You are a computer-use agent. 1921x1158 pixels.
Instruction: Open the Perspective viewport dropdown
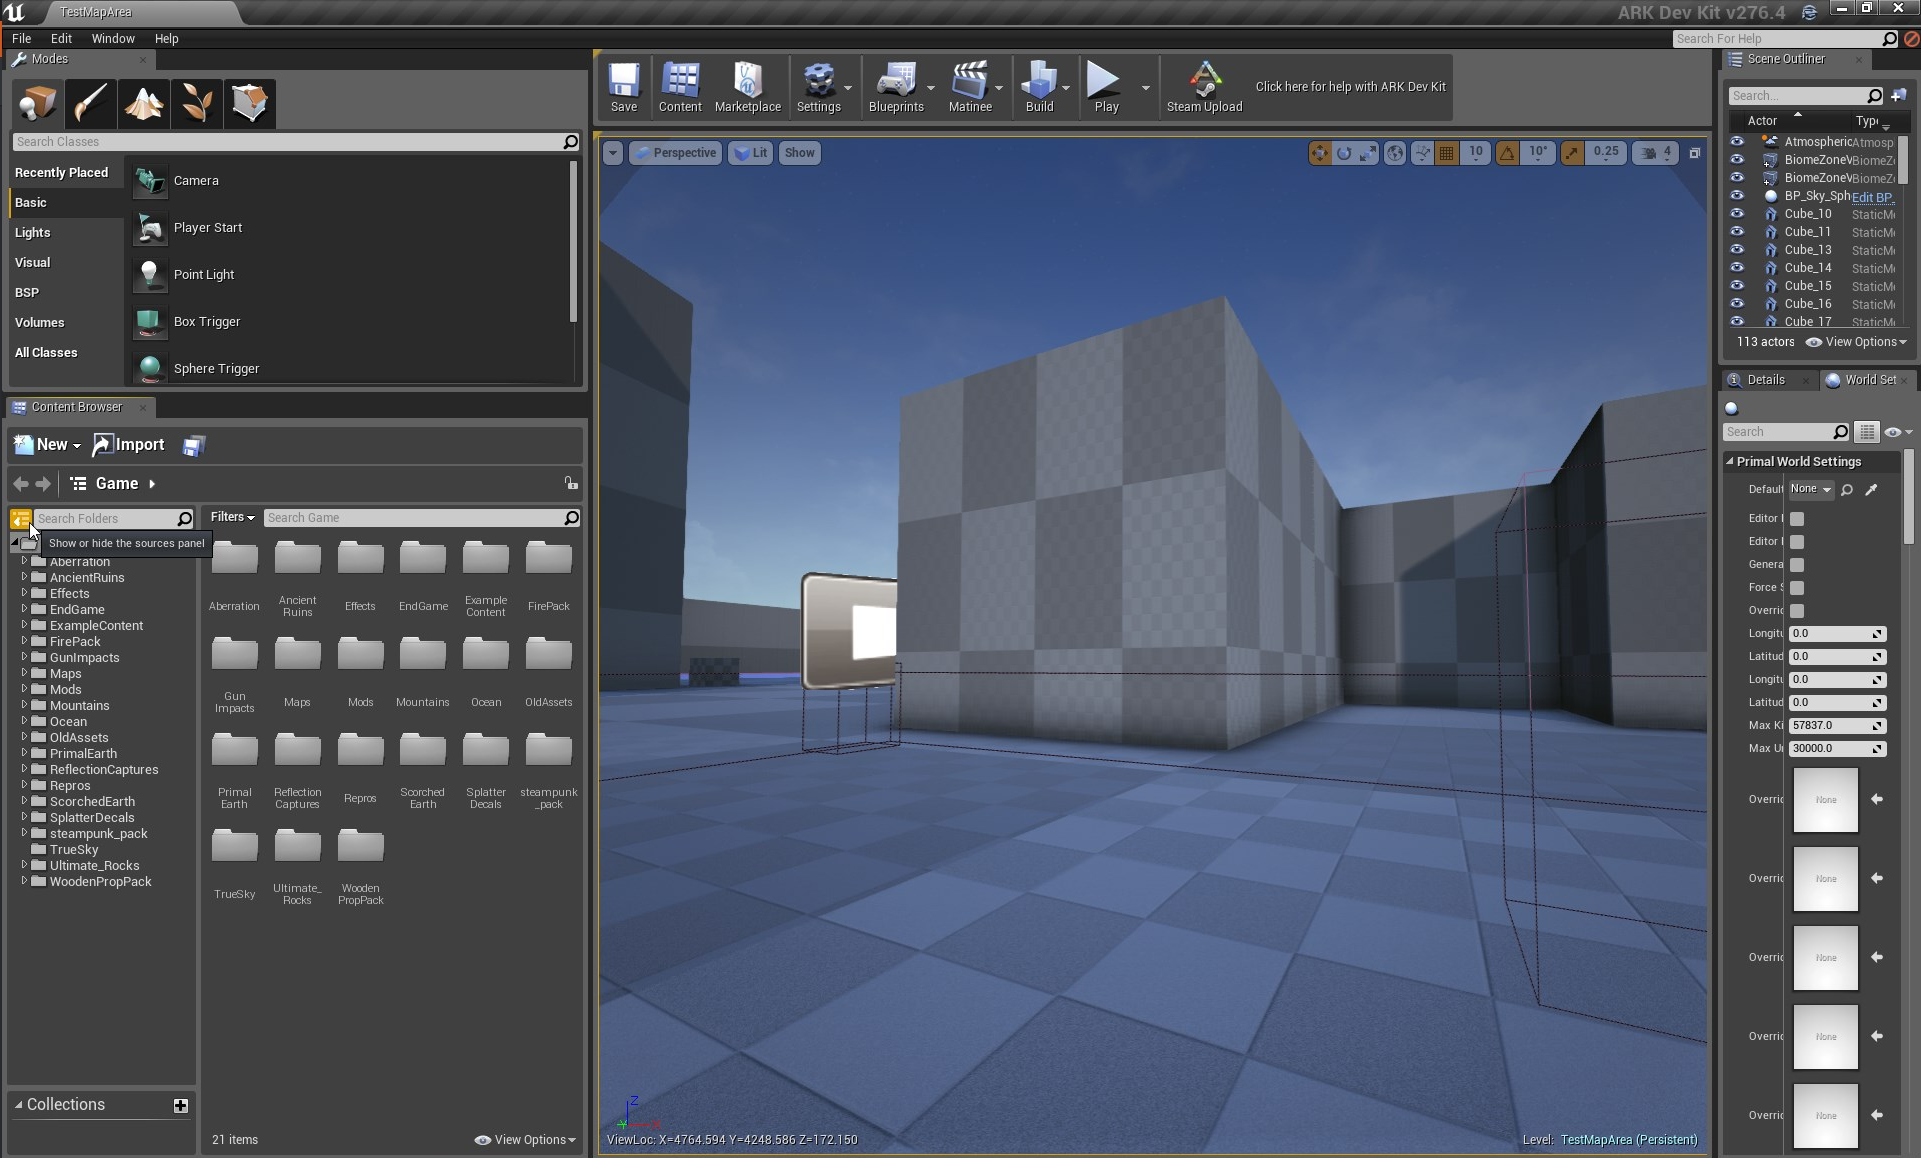click(675, 153)
